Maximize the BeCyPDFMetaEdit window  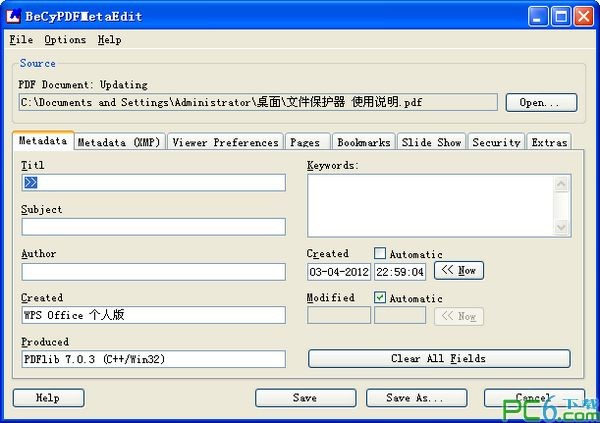pos(561,16)
